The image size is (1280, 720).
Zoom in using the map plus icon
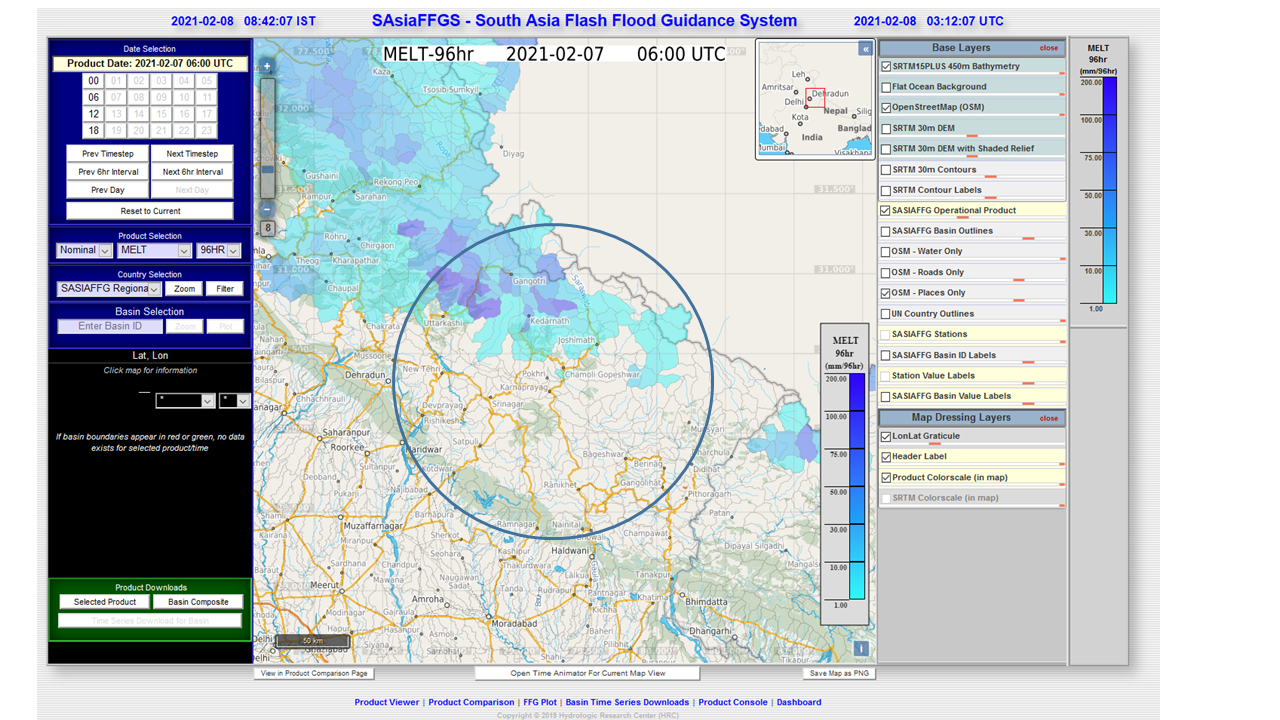tap(266, 65)
